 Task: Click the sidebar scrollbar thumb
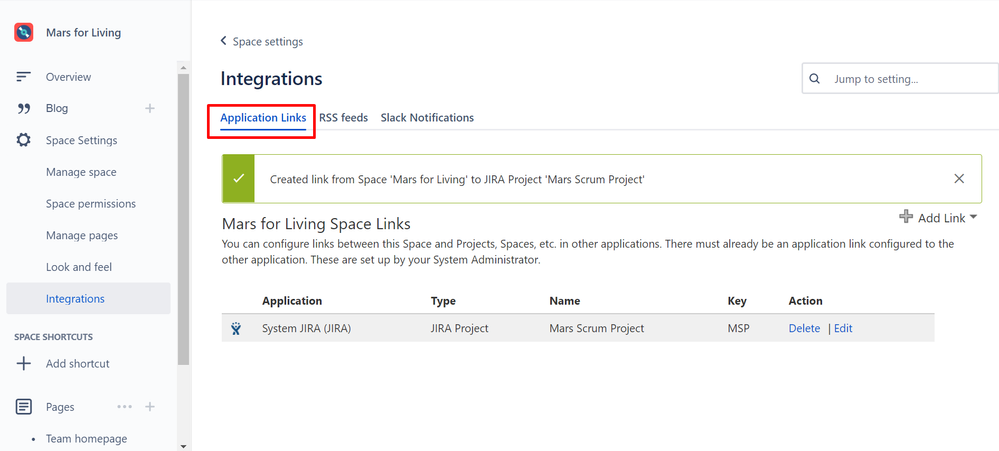coord(183,219)
